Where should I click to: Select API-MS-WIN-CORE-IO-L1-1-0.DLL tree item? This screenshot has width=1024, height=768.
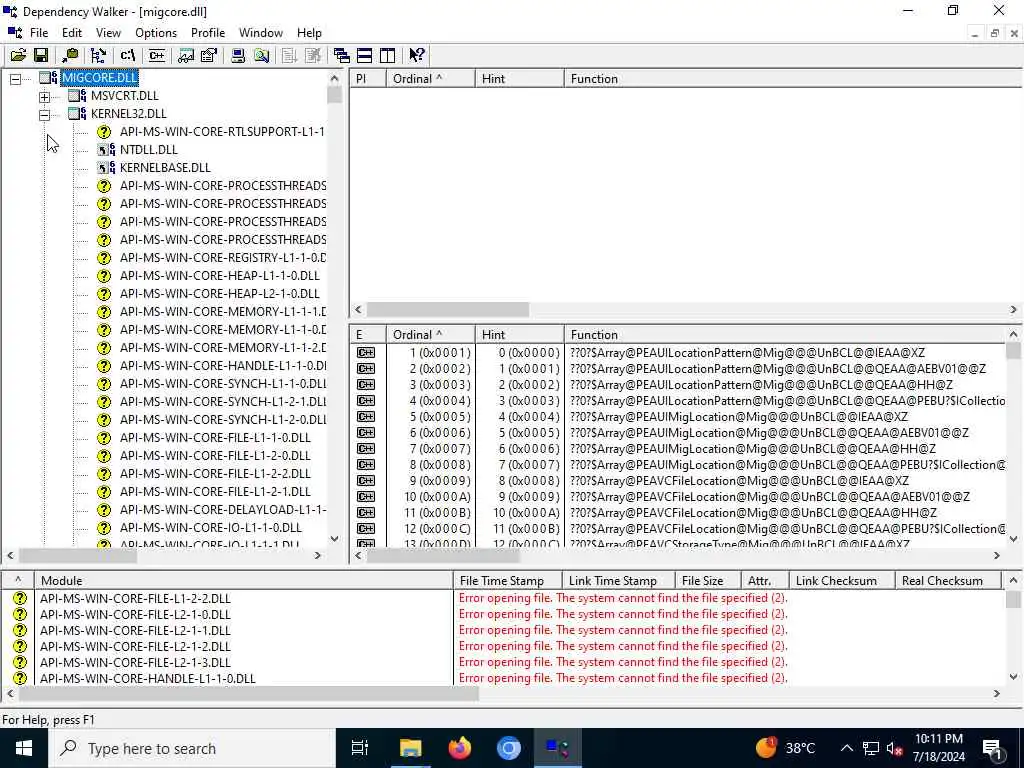tap(210, 528)
